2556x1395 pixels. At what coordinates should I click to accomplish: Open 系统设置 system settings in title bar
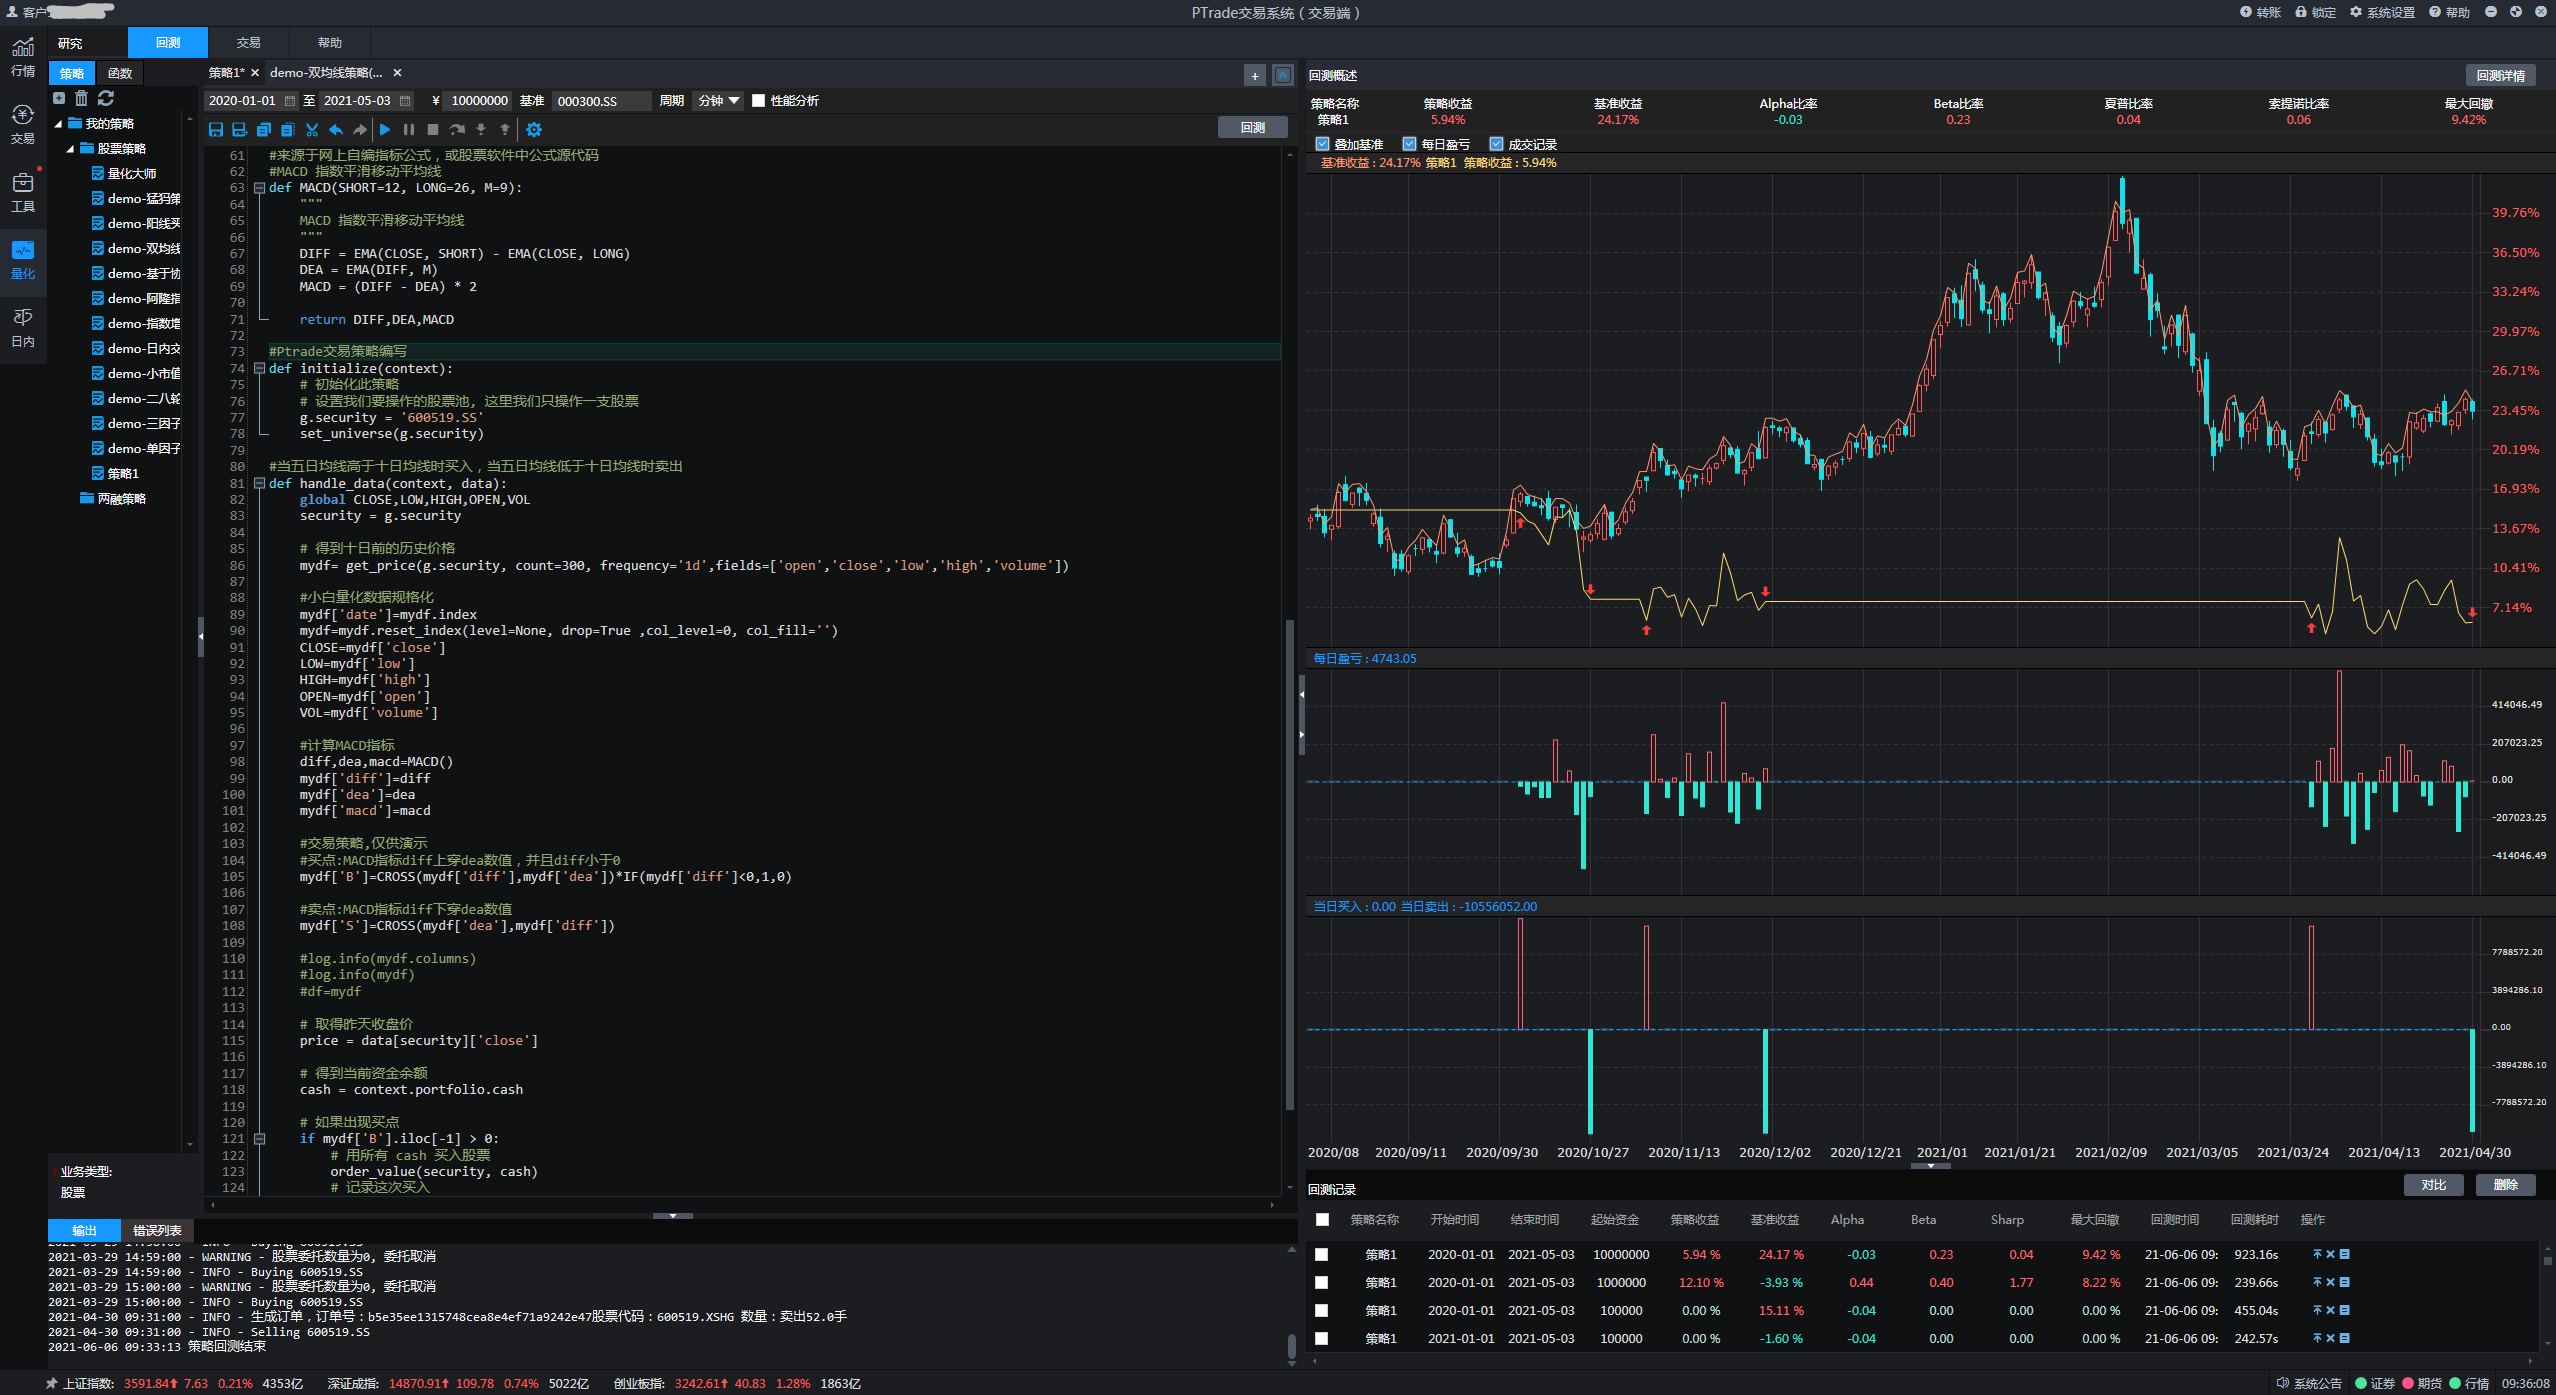(x=2382, y=12)
